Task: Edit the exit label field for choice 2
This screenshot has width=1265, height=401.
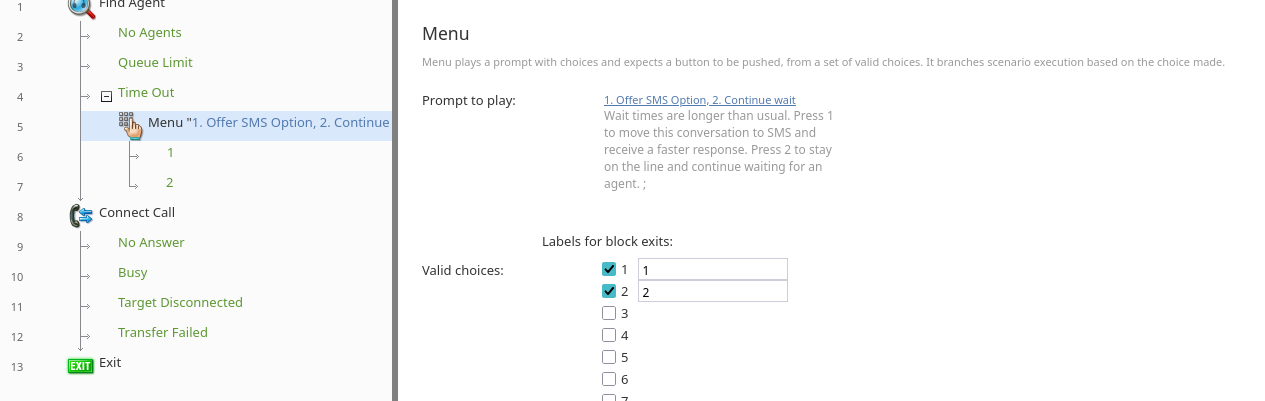Action: pyautogui.click(x=712, y=292)
